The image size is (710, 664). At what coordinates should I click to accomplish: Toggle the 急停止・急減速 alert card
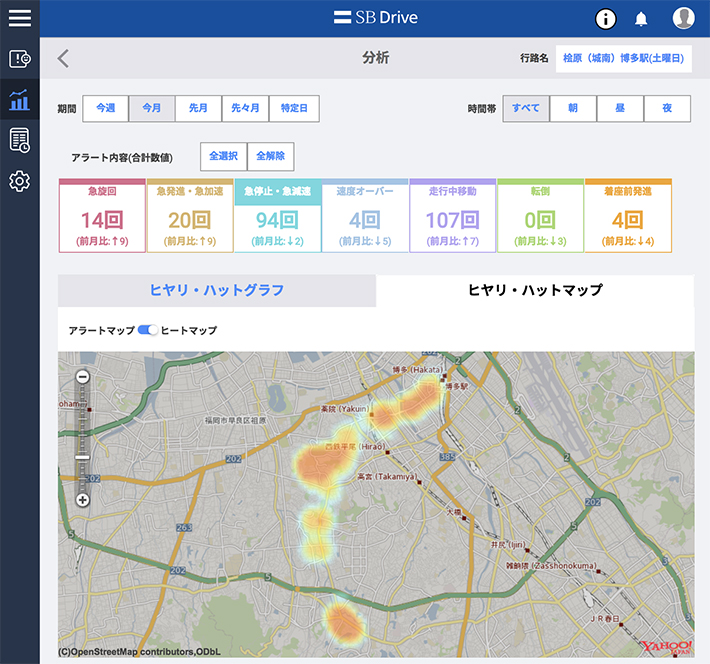pyautogui.click(x=277, y=216)
